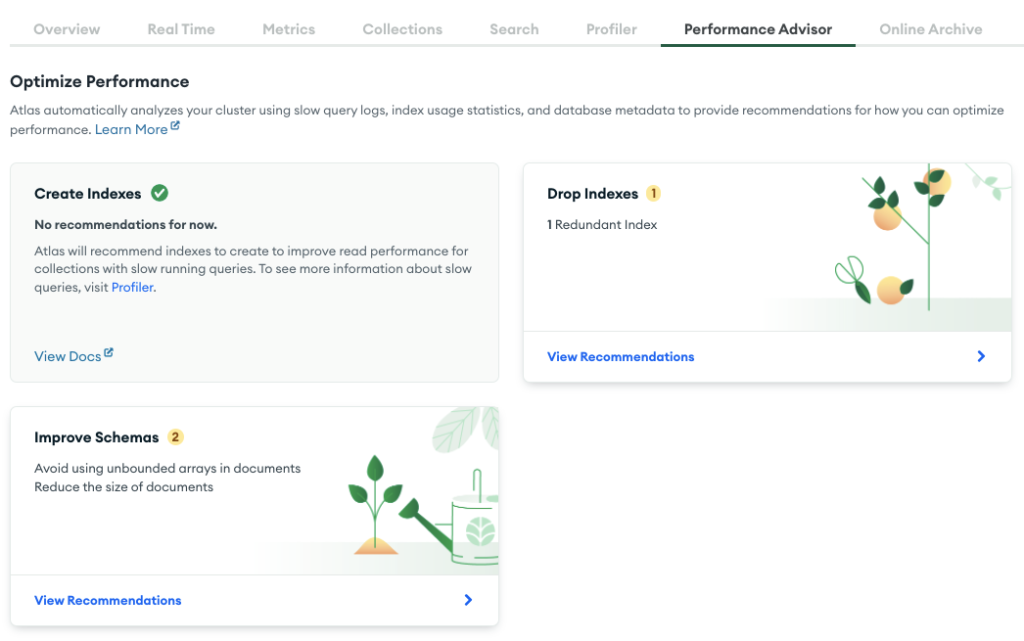
Task: Open the Search tab
Action: pyautogui.click(x=514, y=29)
